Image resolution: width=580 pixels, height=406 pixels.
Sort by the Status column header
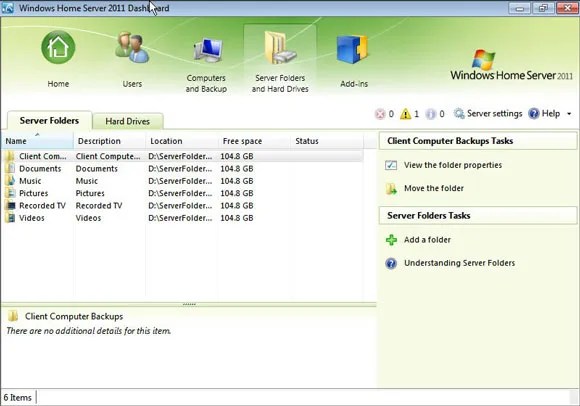pyautogui.click(x=327, y=141)
